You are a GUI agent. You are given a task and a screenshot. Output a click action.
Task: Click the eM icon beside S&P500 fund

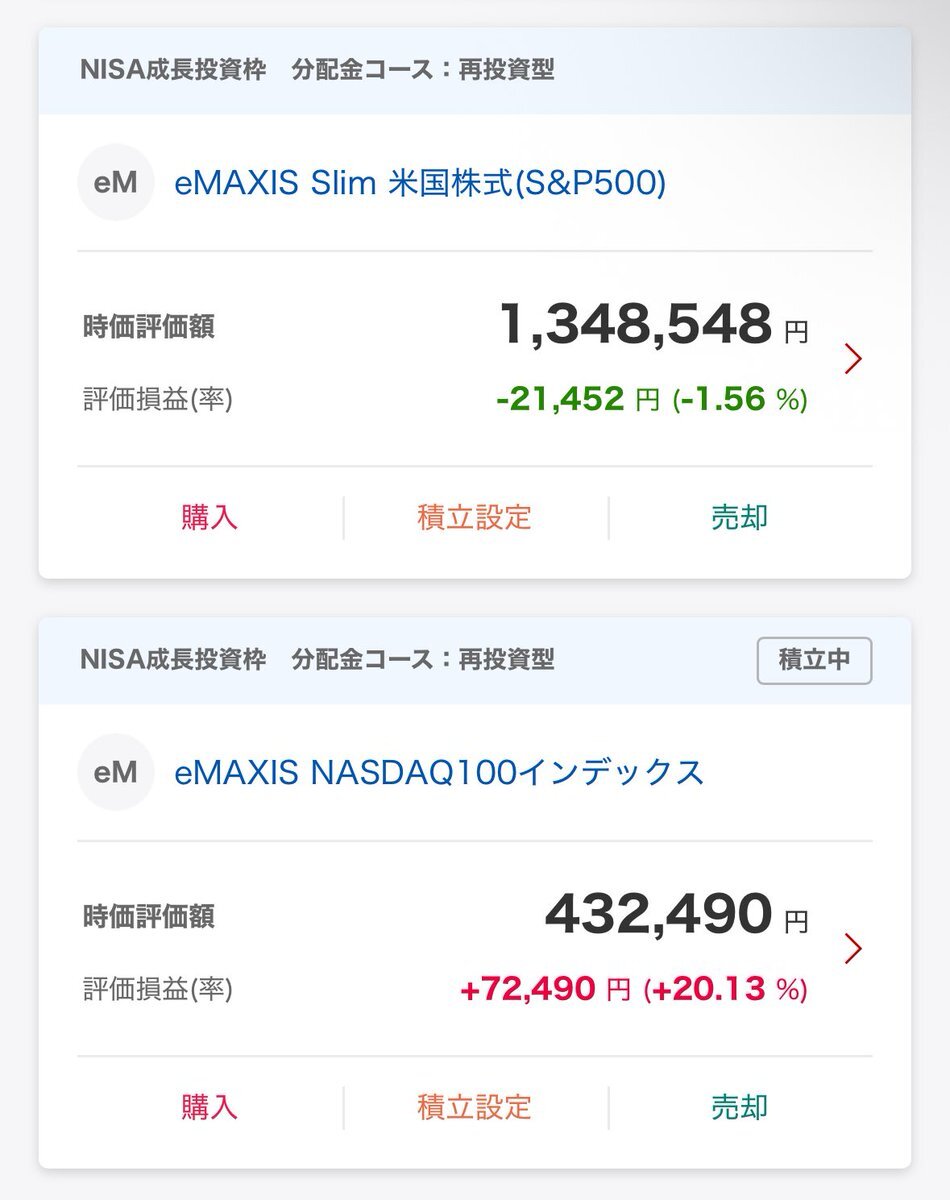(x=116, y=183)
